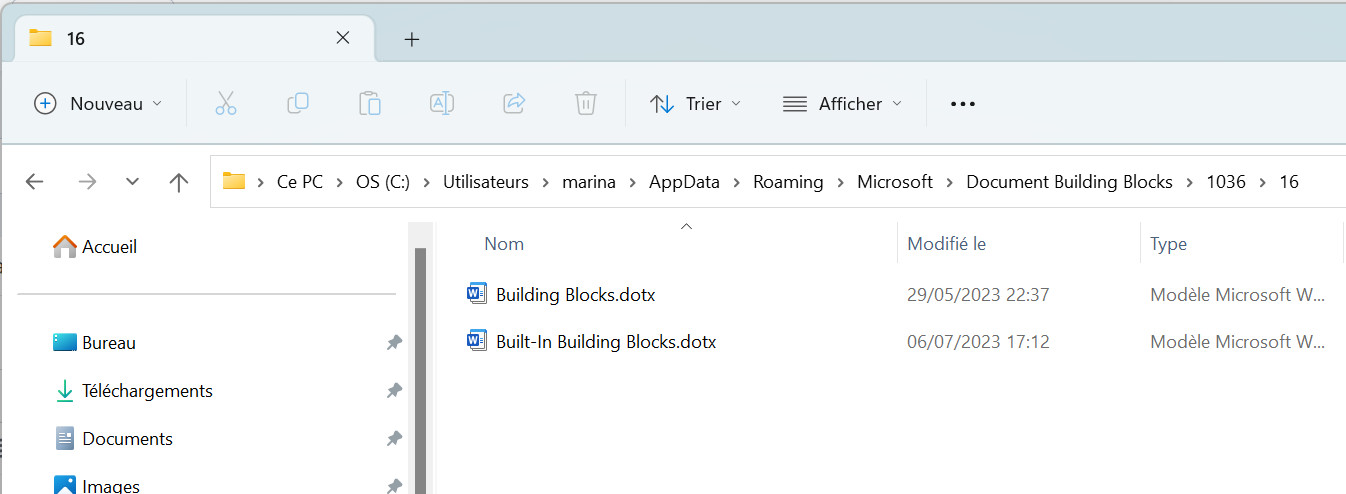
Task: Toggle pin for Téléchargements folder
Action: tap(394, 391)
